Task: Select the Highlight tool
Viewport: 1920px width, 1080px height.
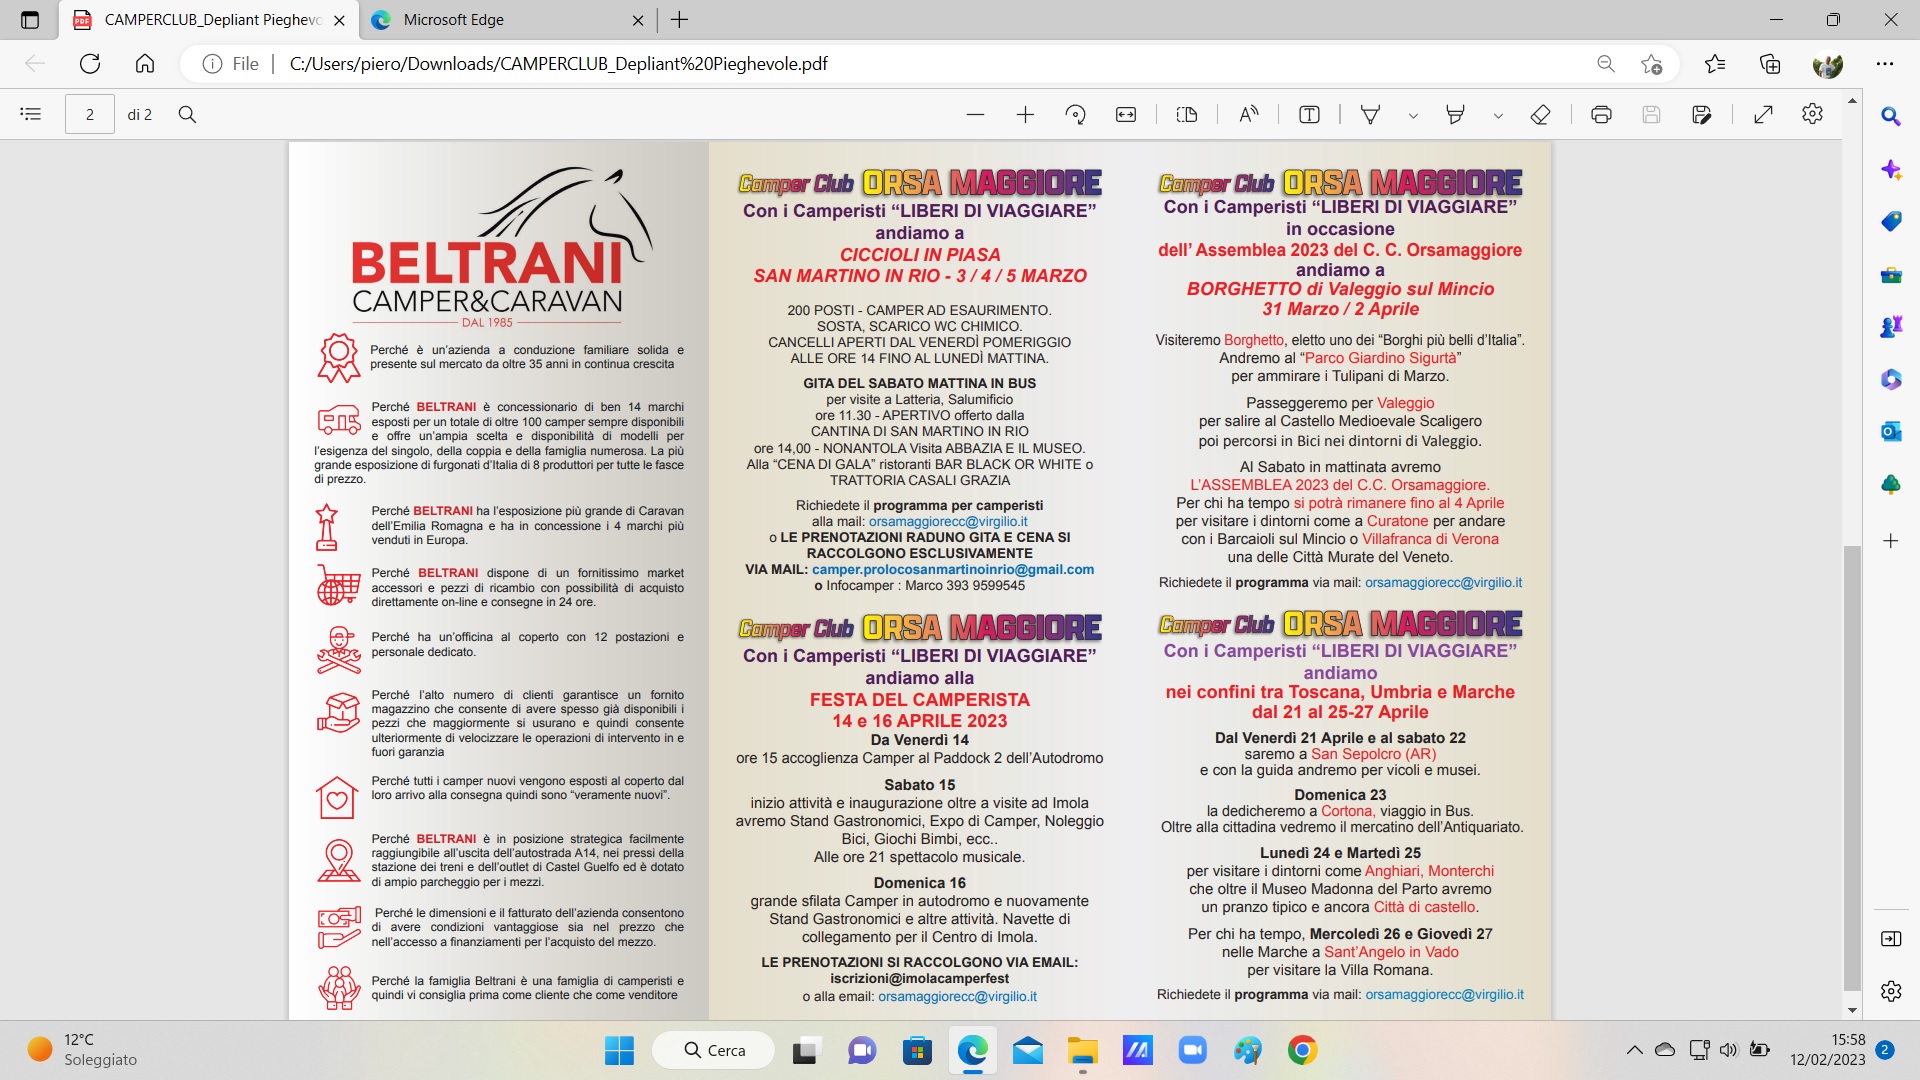Action: pos(1456,115)
